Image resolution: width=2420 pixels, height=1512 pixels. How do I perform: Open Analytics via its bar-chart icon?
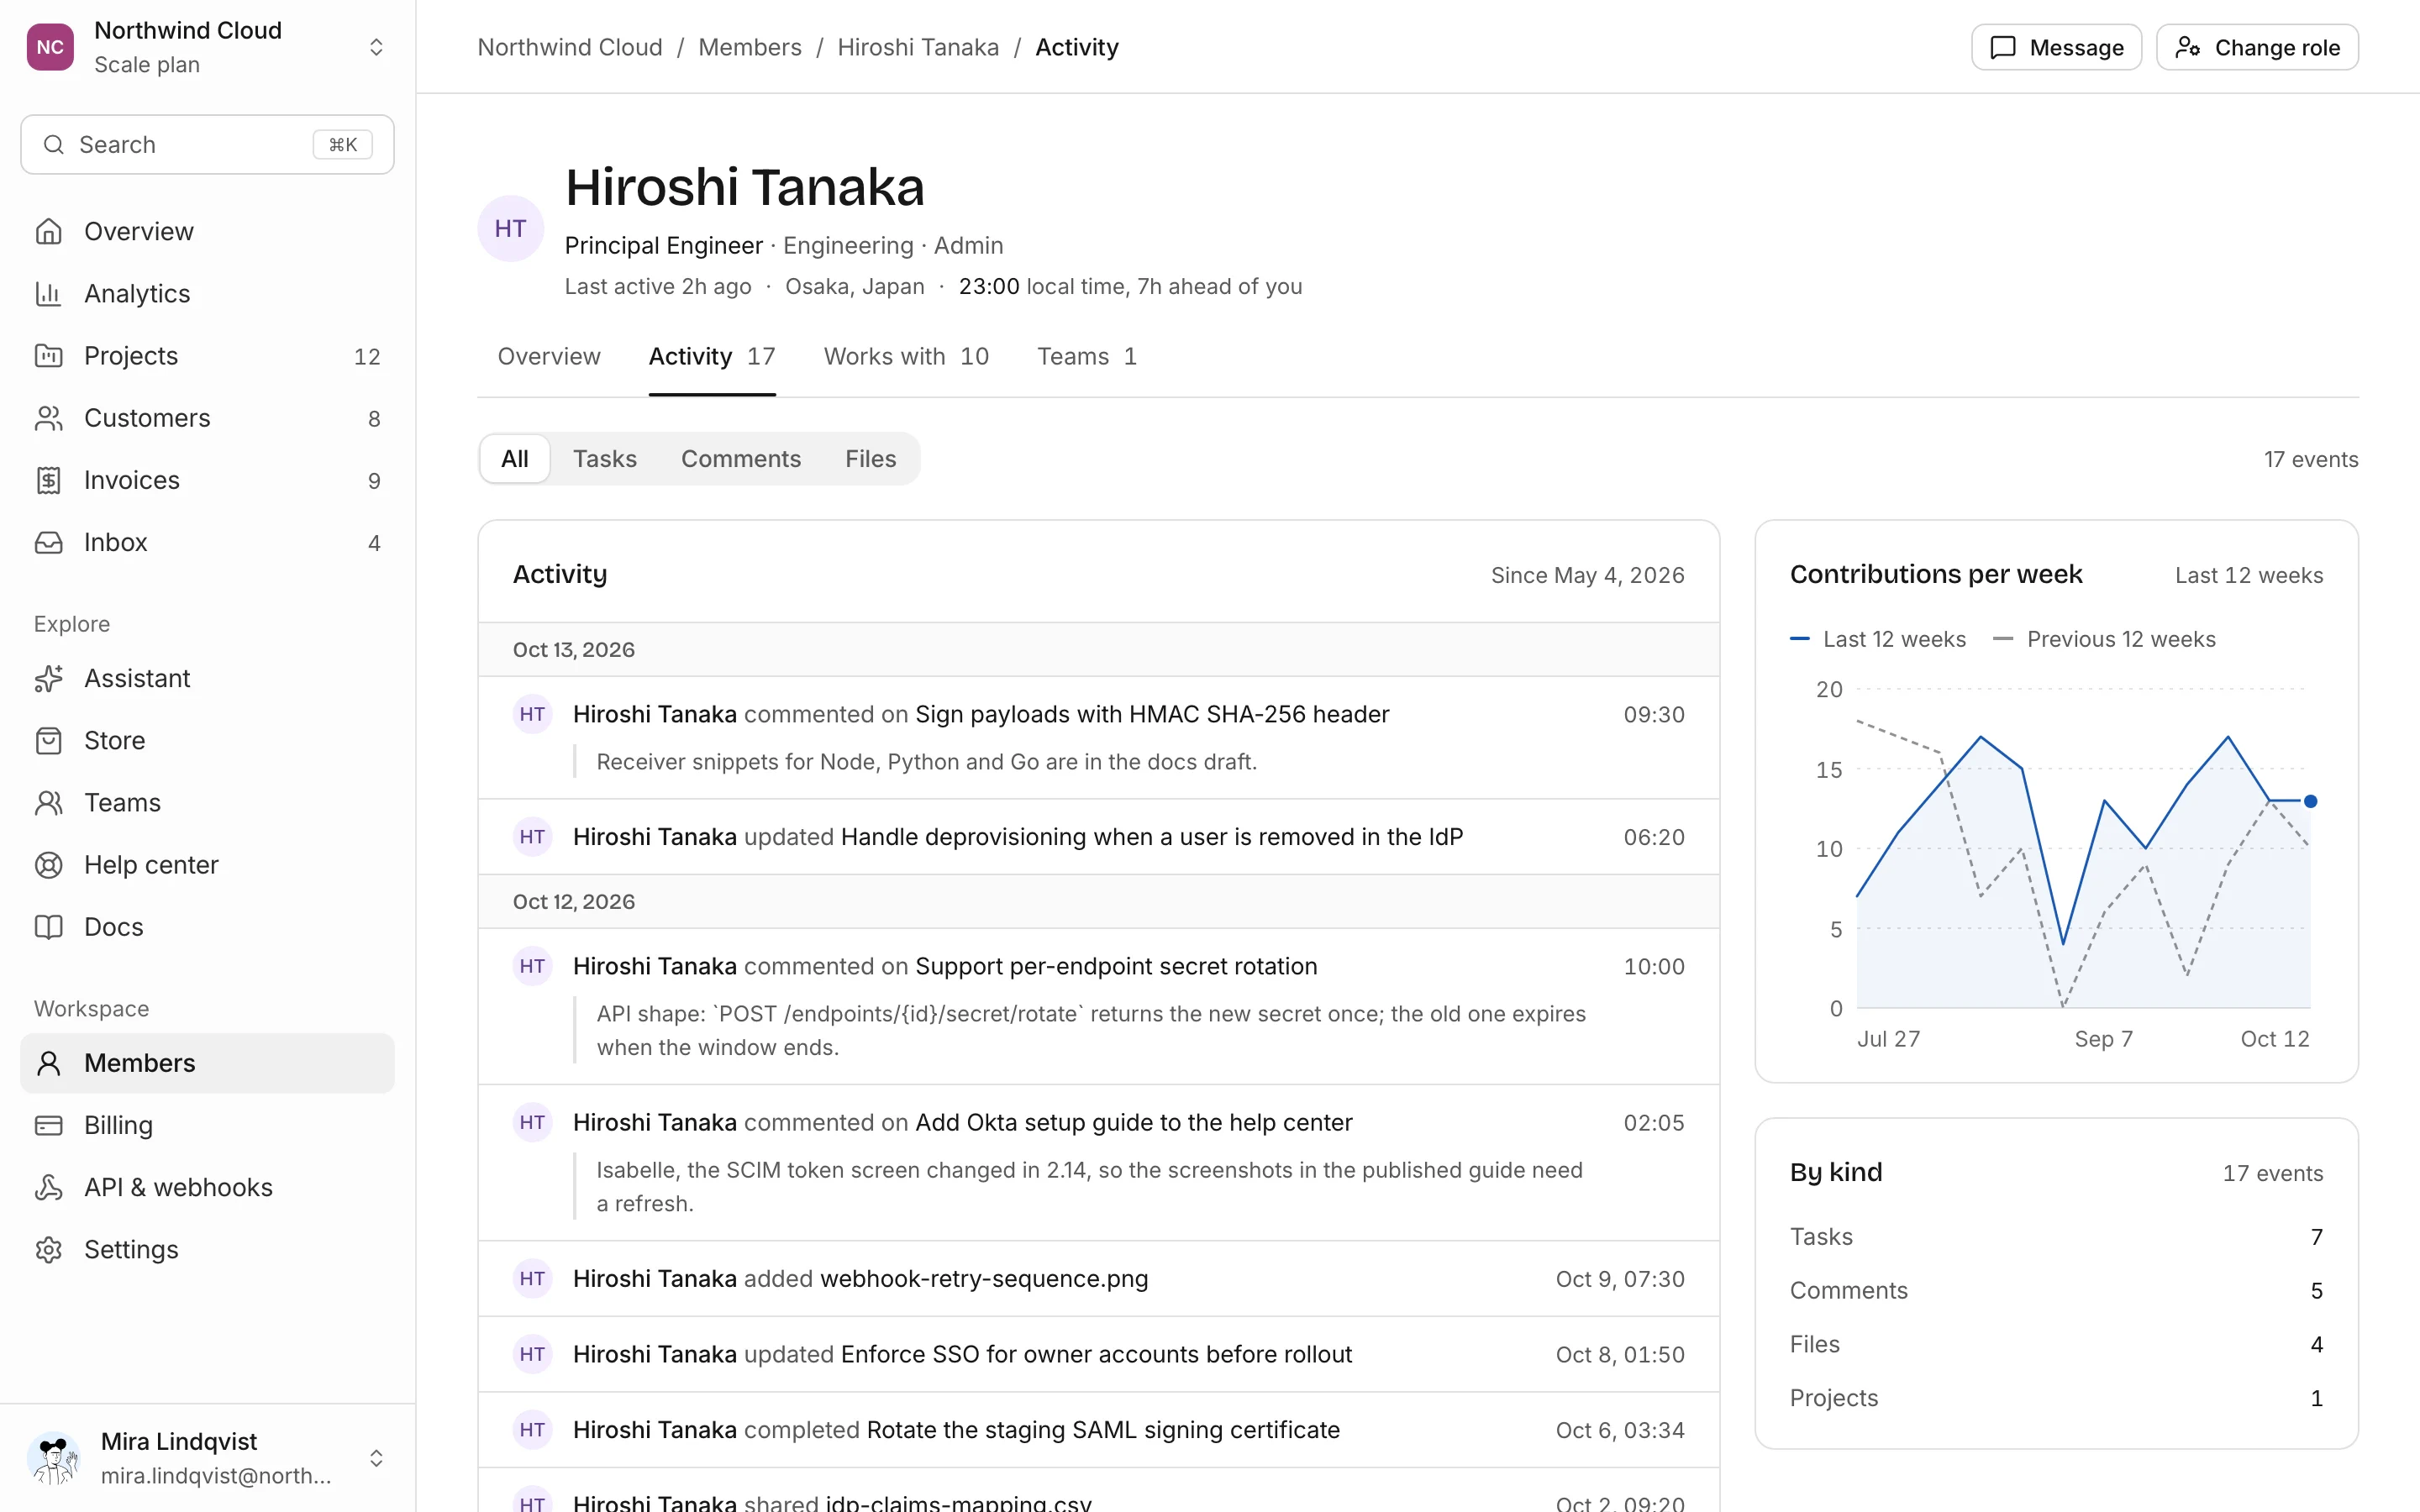48,293
